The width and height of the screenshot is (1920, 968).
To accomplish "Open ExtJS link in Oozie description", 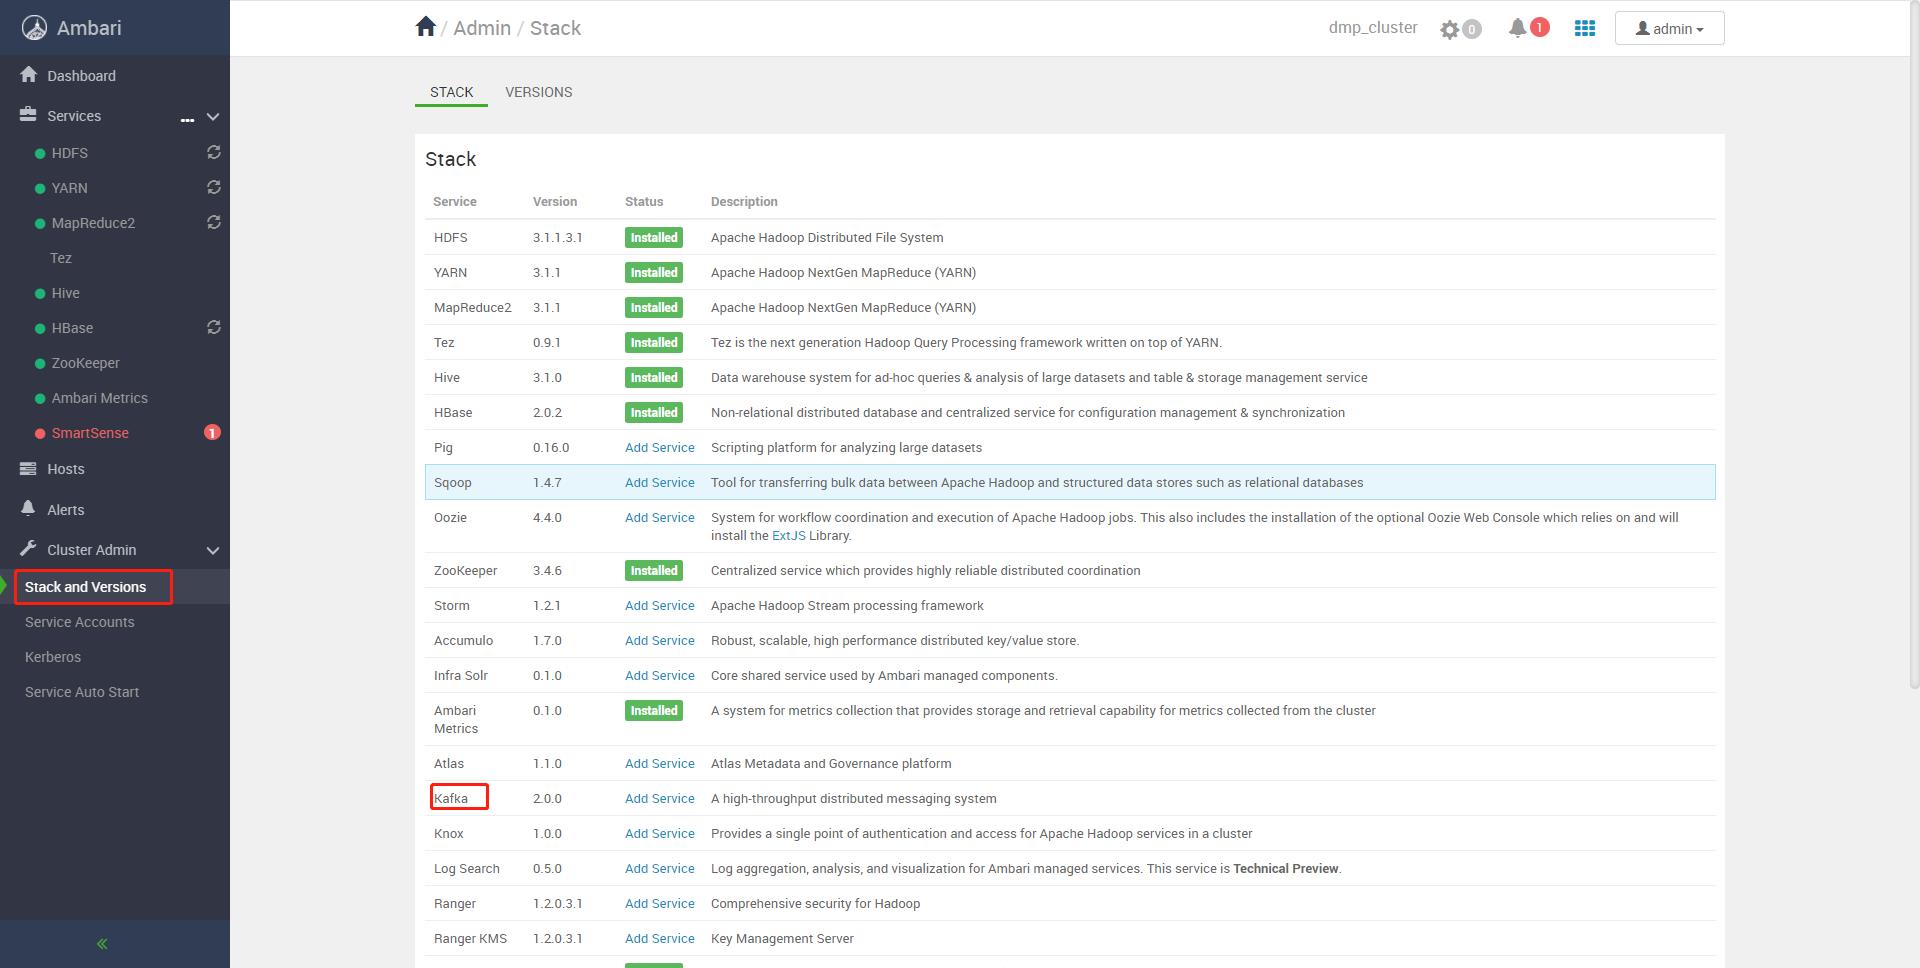I will point(789,535).
